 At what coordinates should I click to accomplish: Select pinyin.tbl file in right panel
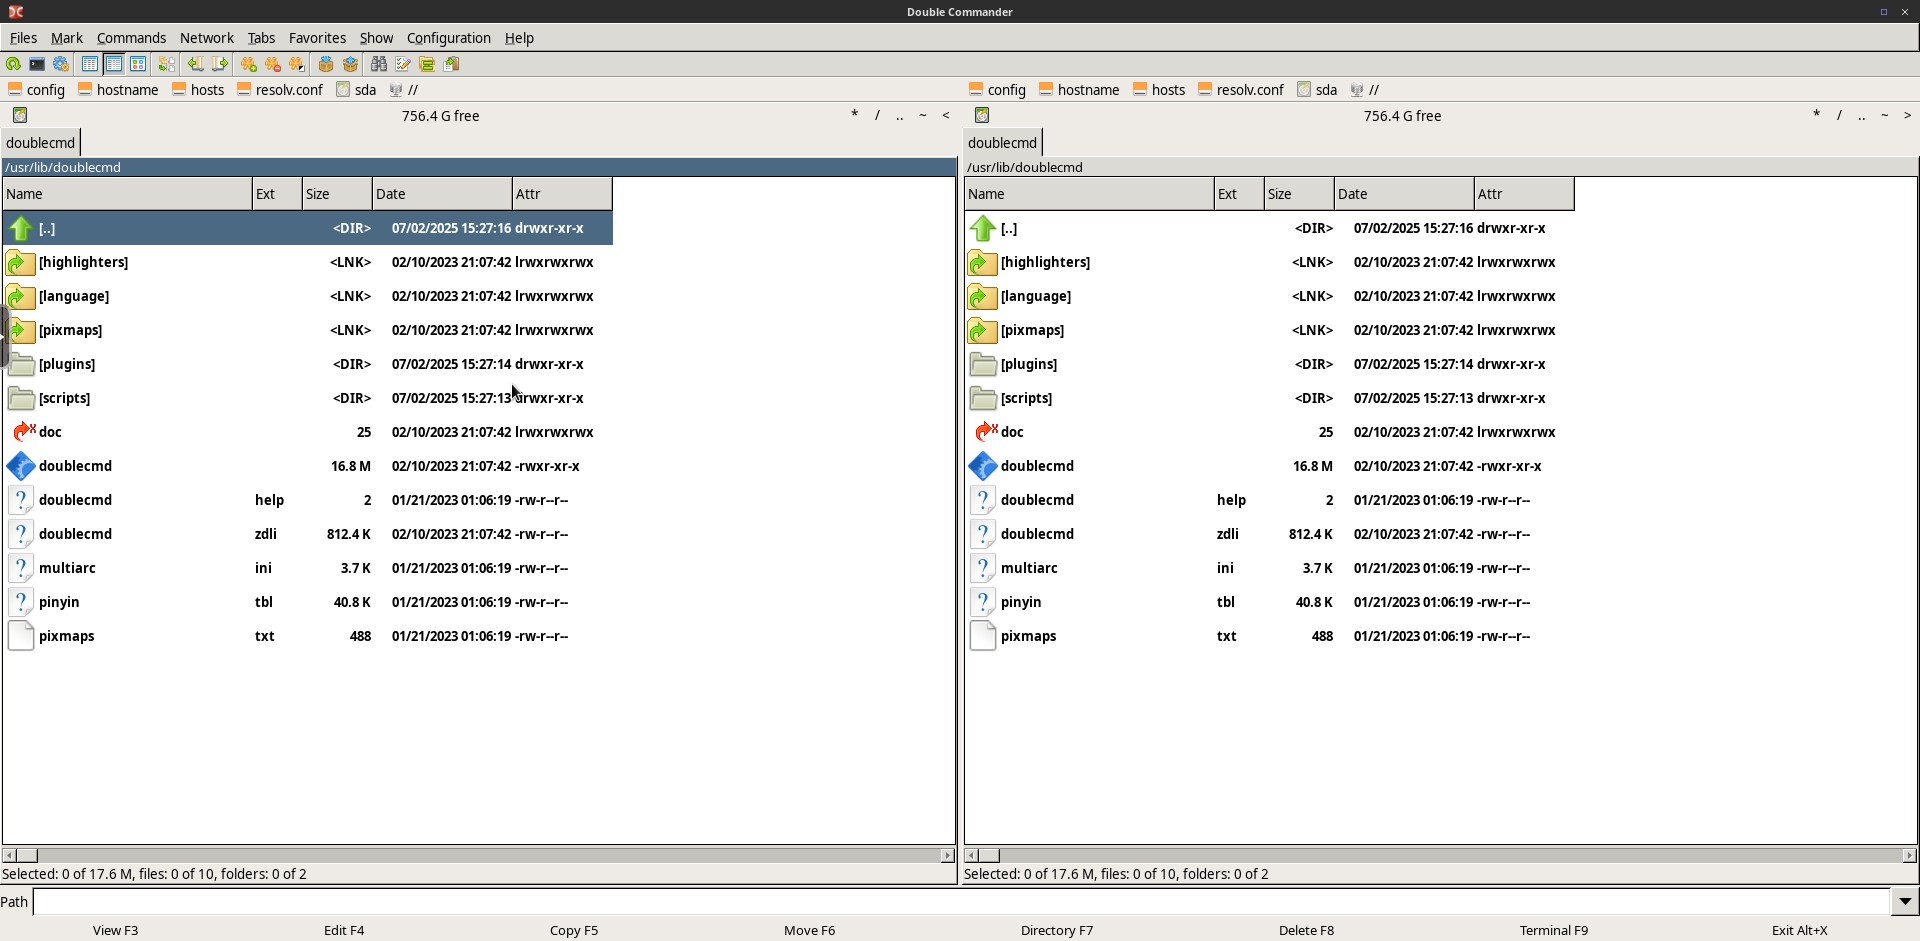(x=1270, y=602)
